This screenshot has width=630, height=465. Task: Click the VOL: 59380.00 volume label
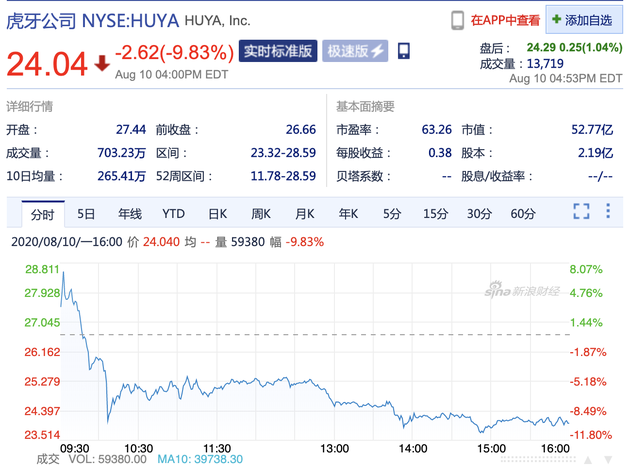click(107, 459)
